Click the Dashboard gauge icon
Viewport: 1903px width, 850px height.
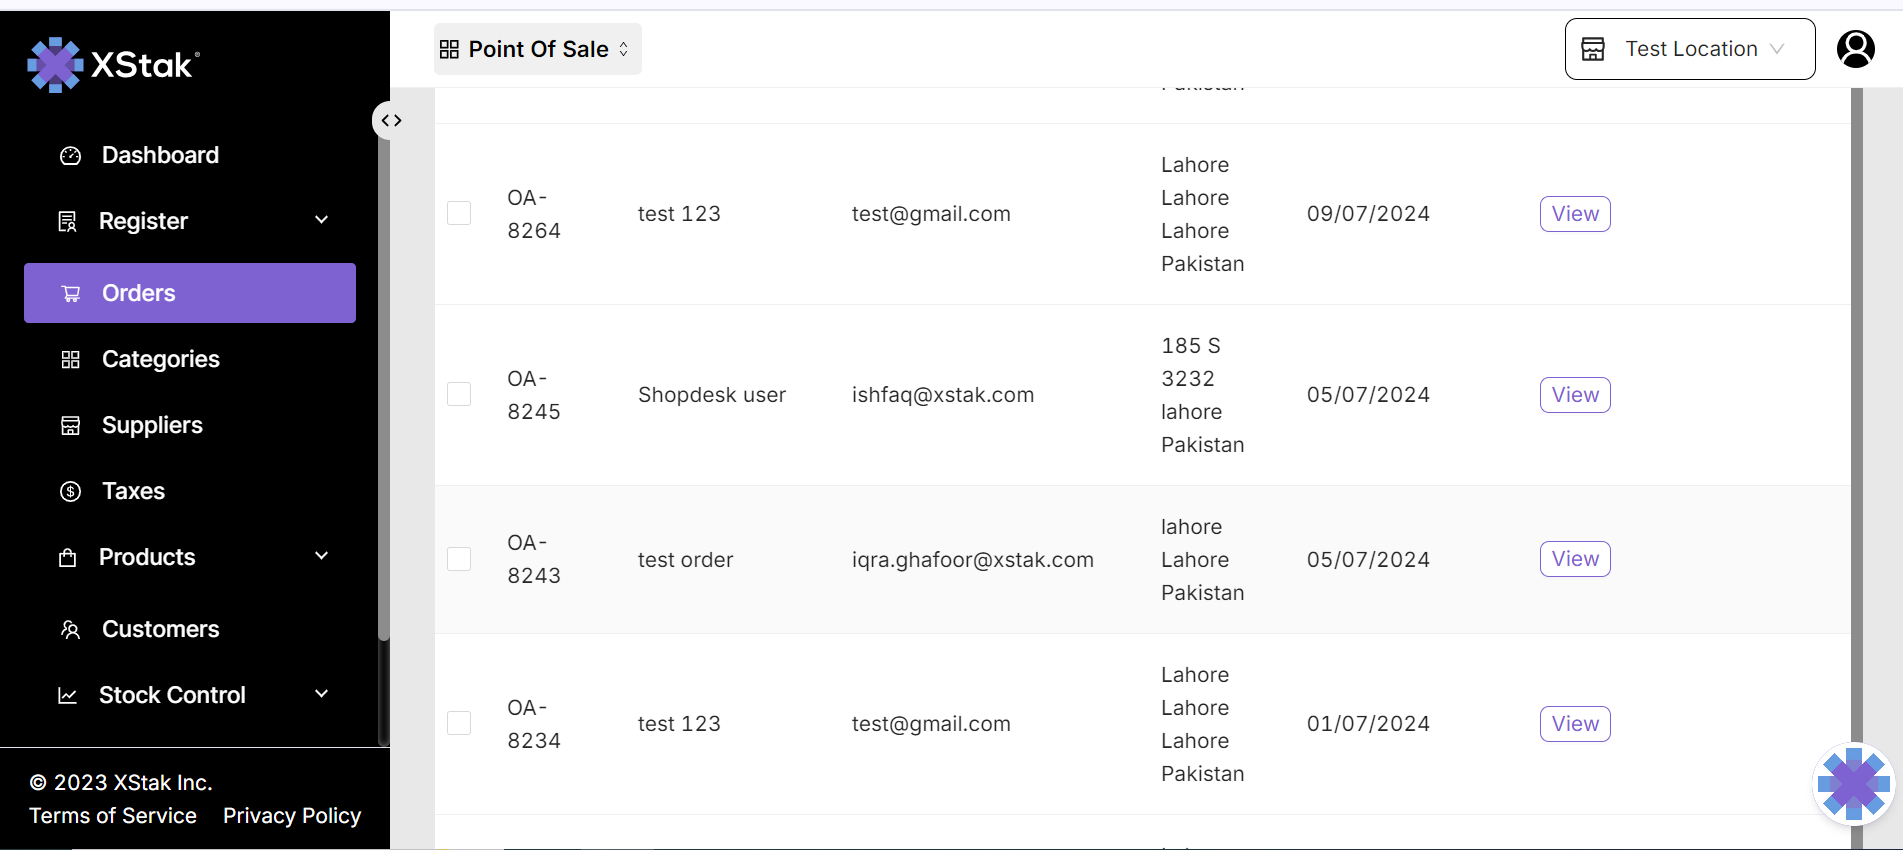pyautogui.click(x=70, y=156)
